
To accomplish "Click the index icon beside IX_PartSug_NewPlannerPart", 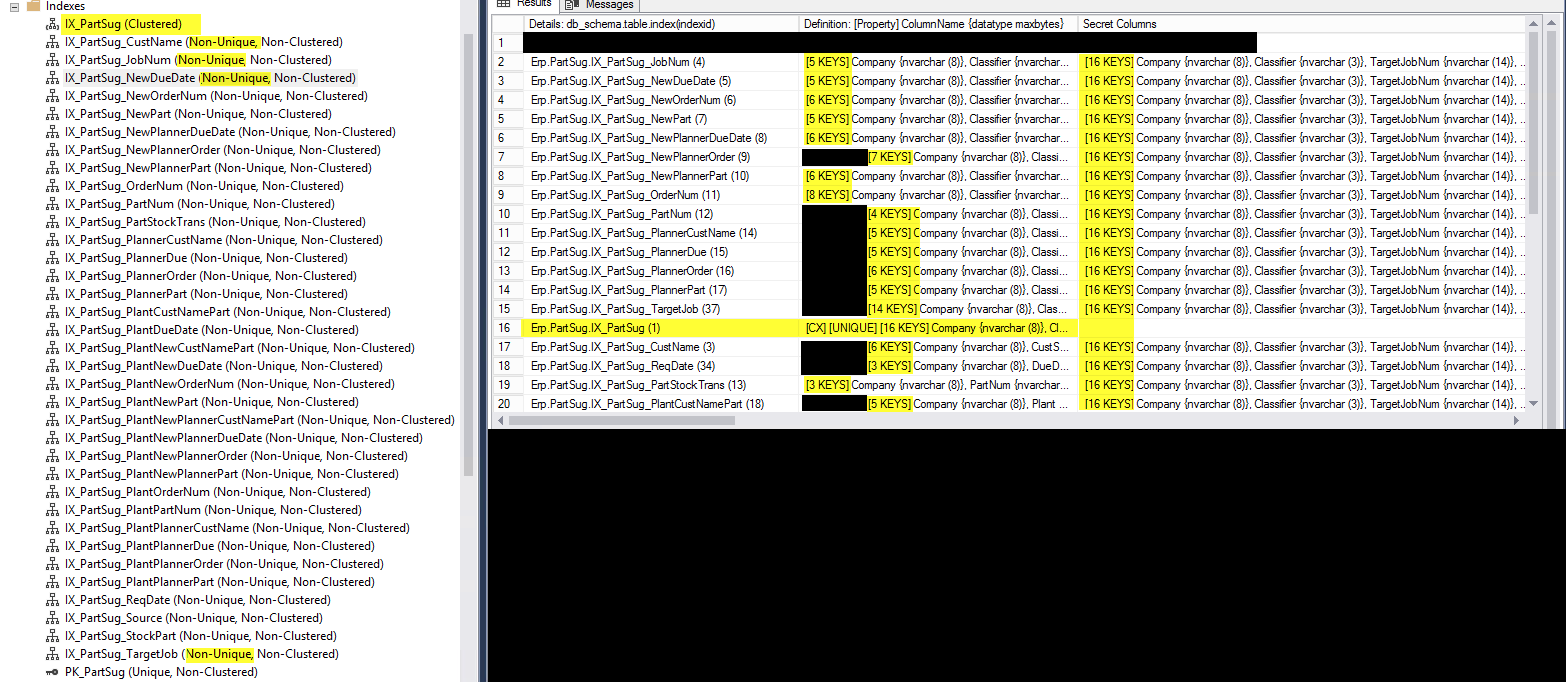I will click(53, 168).
